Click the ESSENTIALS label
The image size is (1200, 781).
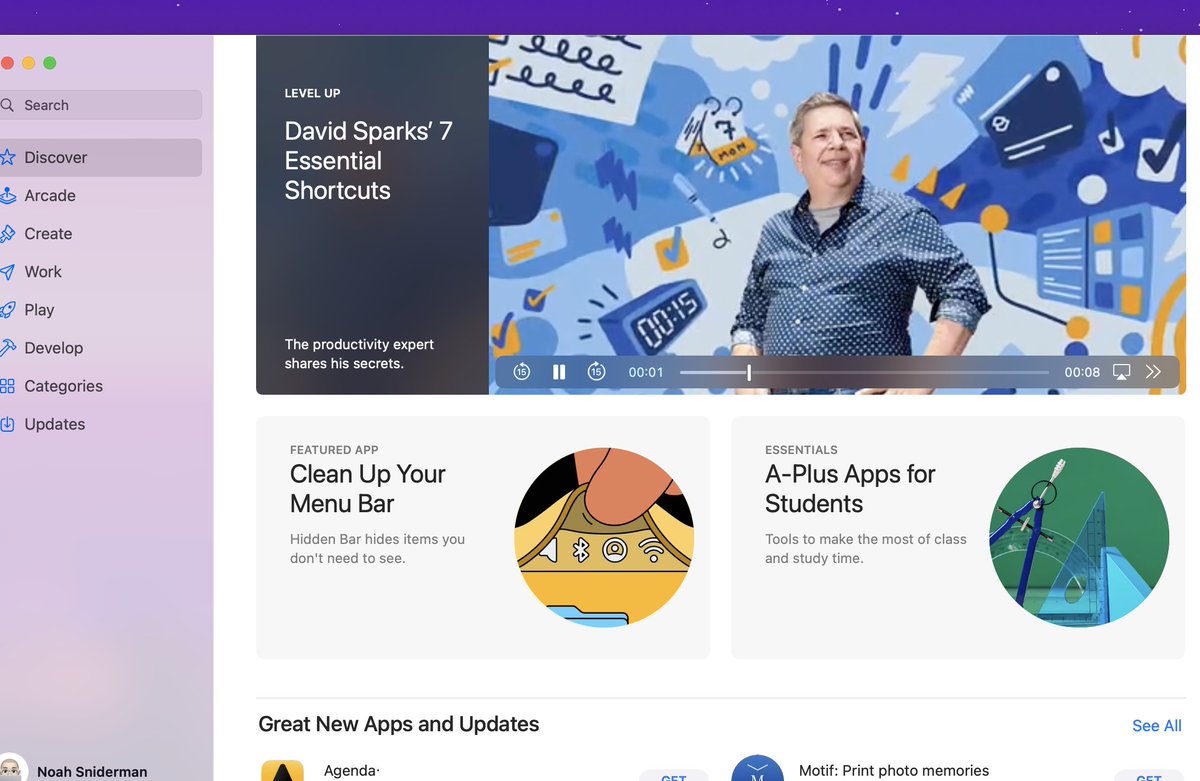click(801, 450)
